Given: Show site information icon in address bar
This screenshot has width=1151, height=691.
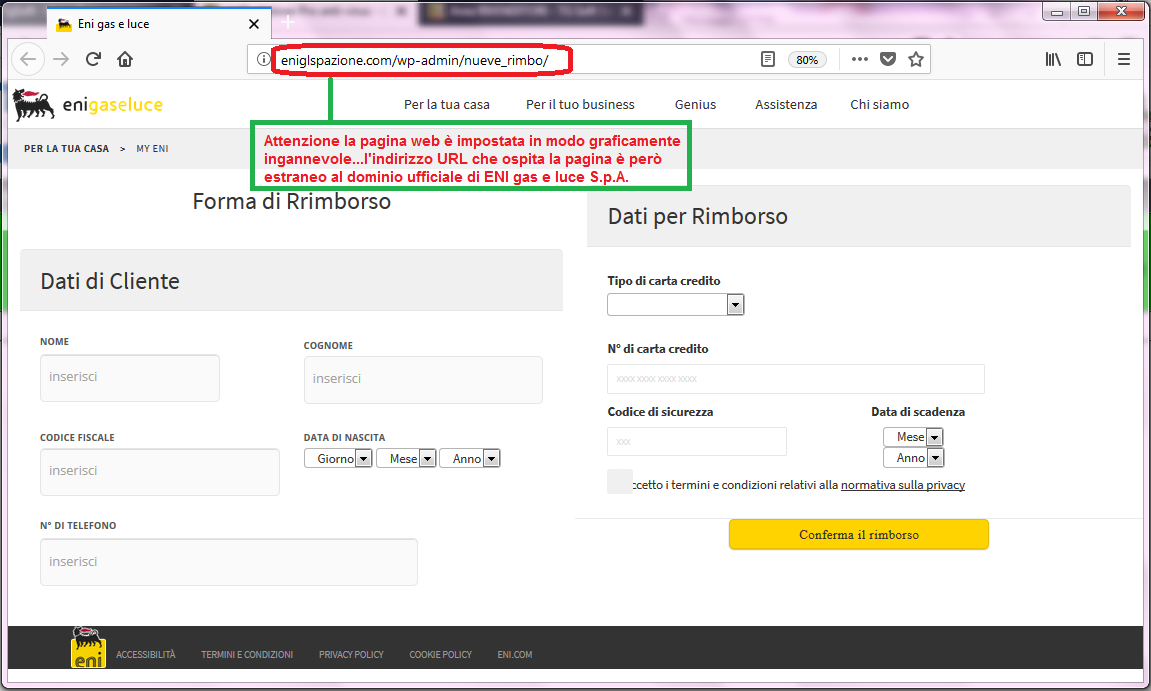Looking at the screenshot, I should coord(263,59).
